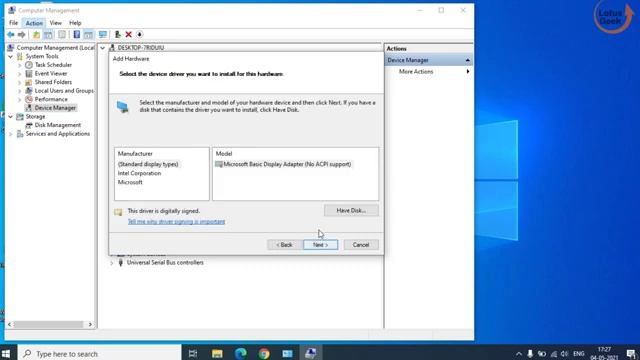The height and width of the screenshot is (360, 640).
Task: Select Device Manager in console tree
Action: point(55,108)
